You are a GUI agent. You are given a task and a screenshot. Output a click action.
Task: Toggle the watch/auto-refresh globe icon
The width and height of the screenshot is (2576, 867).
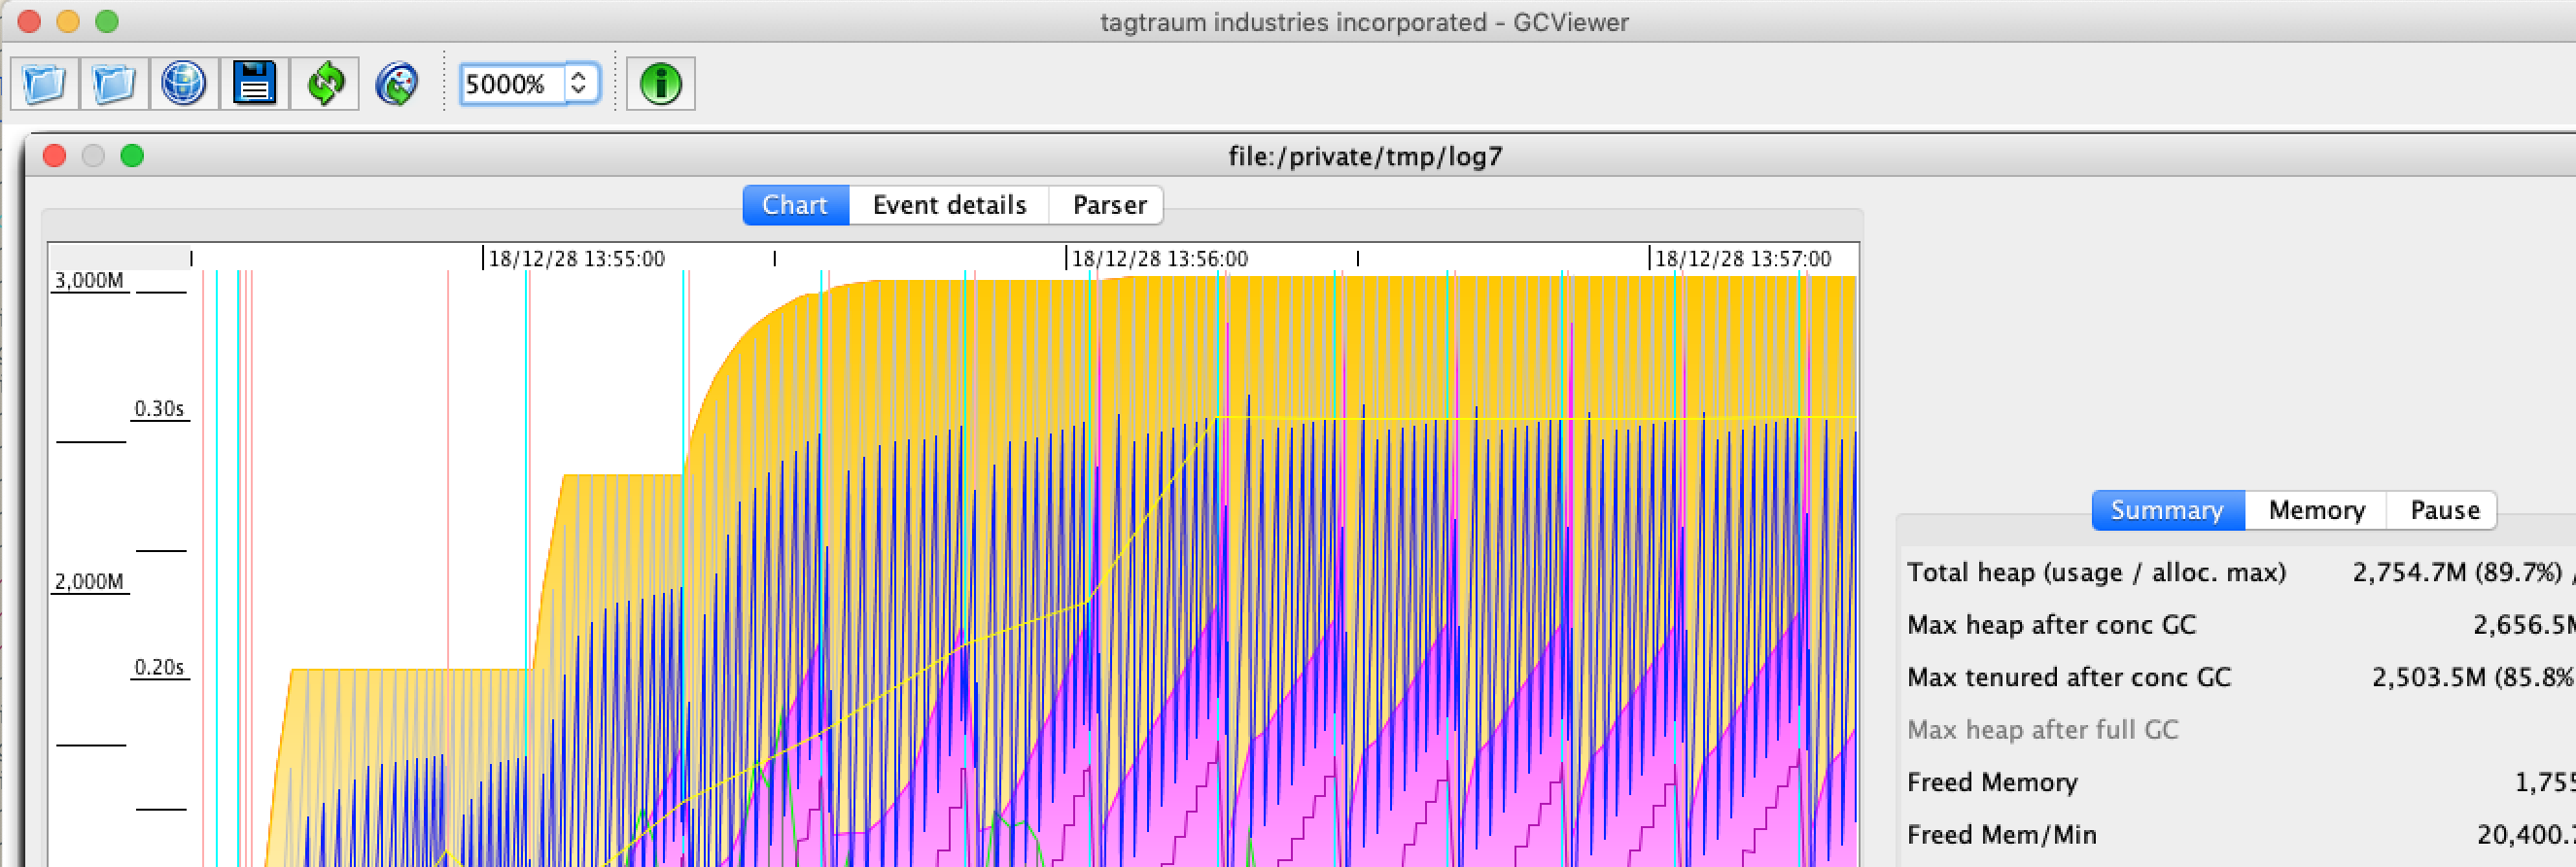(396, 84)
